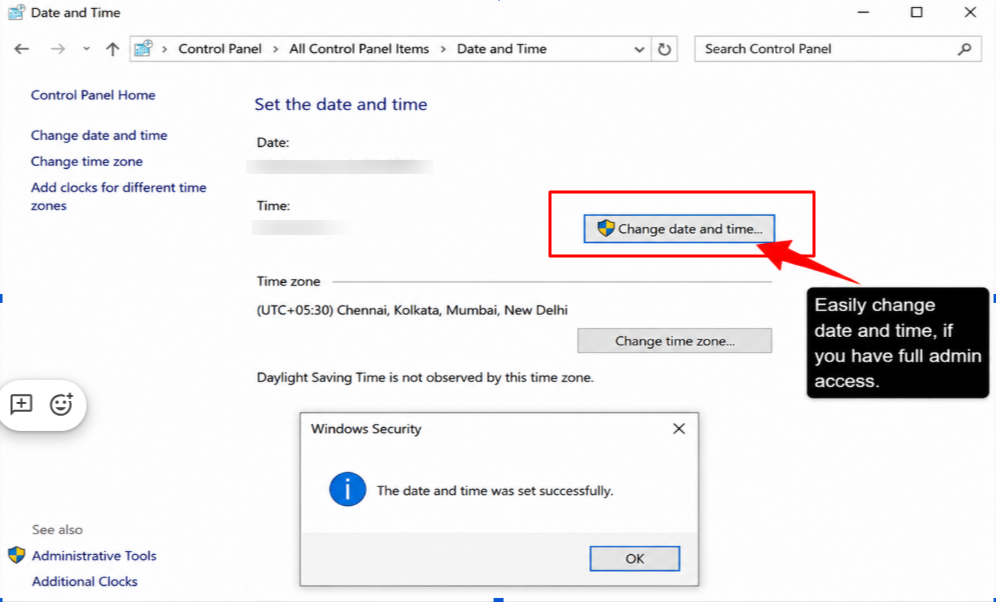
Task: Maximize the Date and Time window
Action: (917, 12)
